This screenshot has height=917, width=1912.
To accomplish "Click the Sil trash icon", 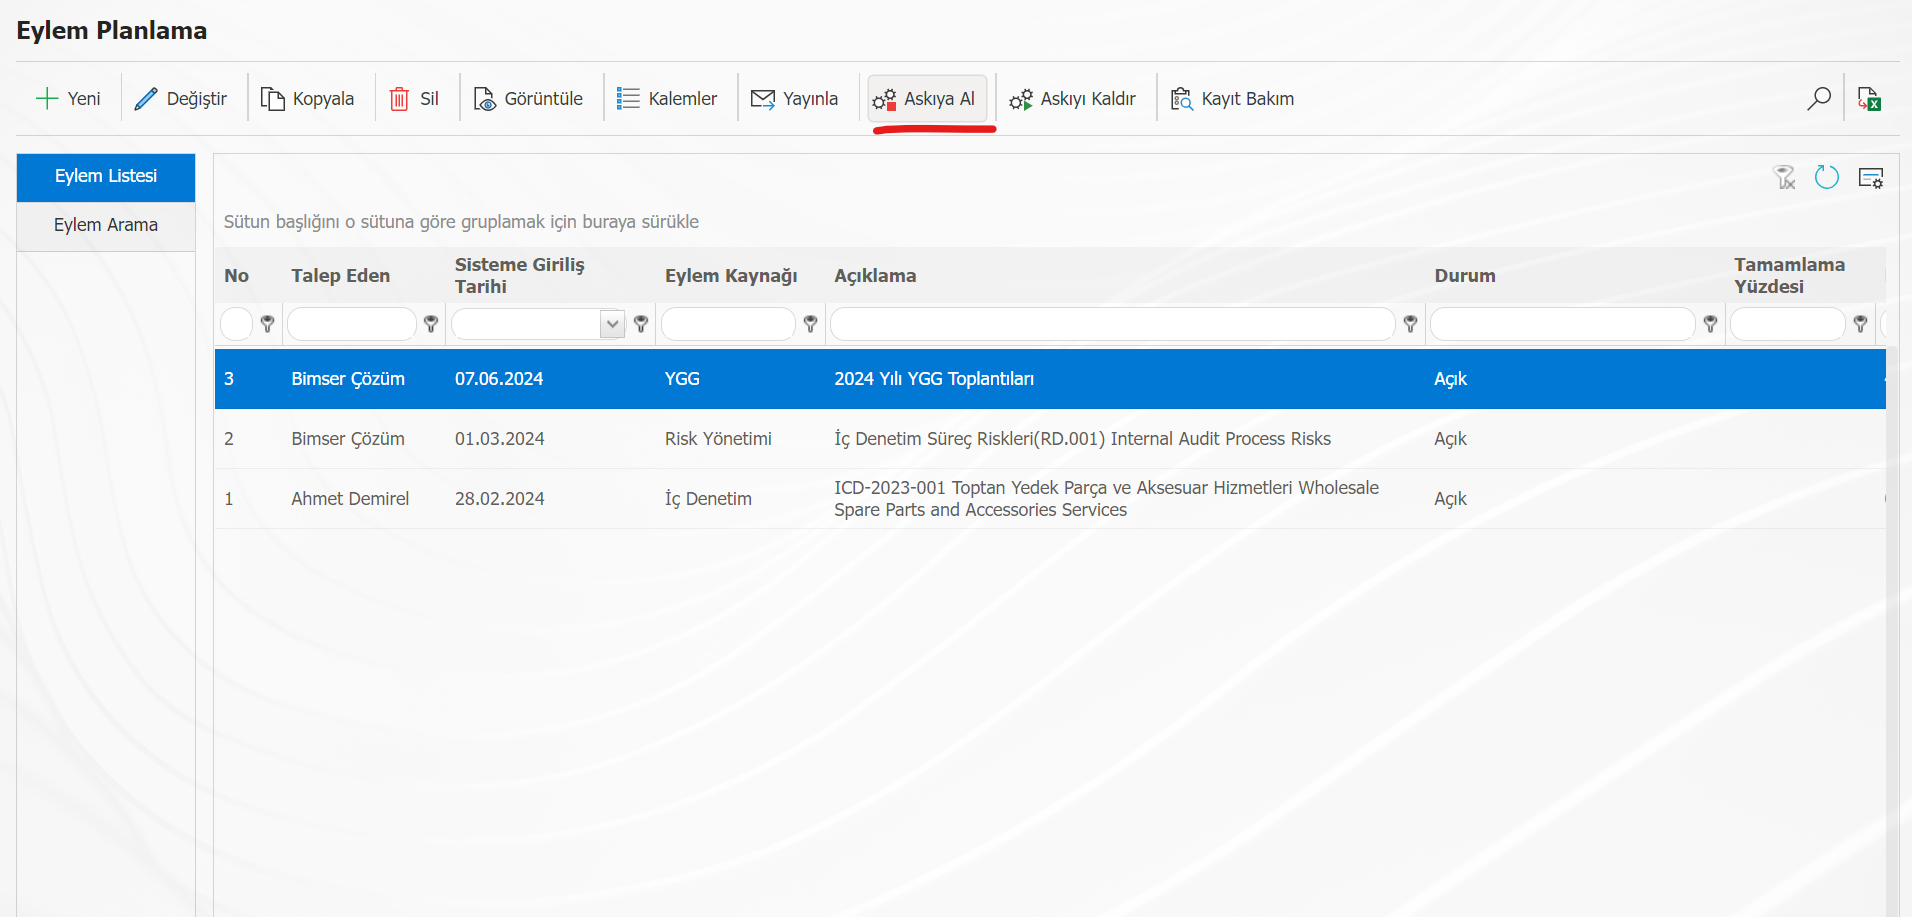I will click(399, 98).
